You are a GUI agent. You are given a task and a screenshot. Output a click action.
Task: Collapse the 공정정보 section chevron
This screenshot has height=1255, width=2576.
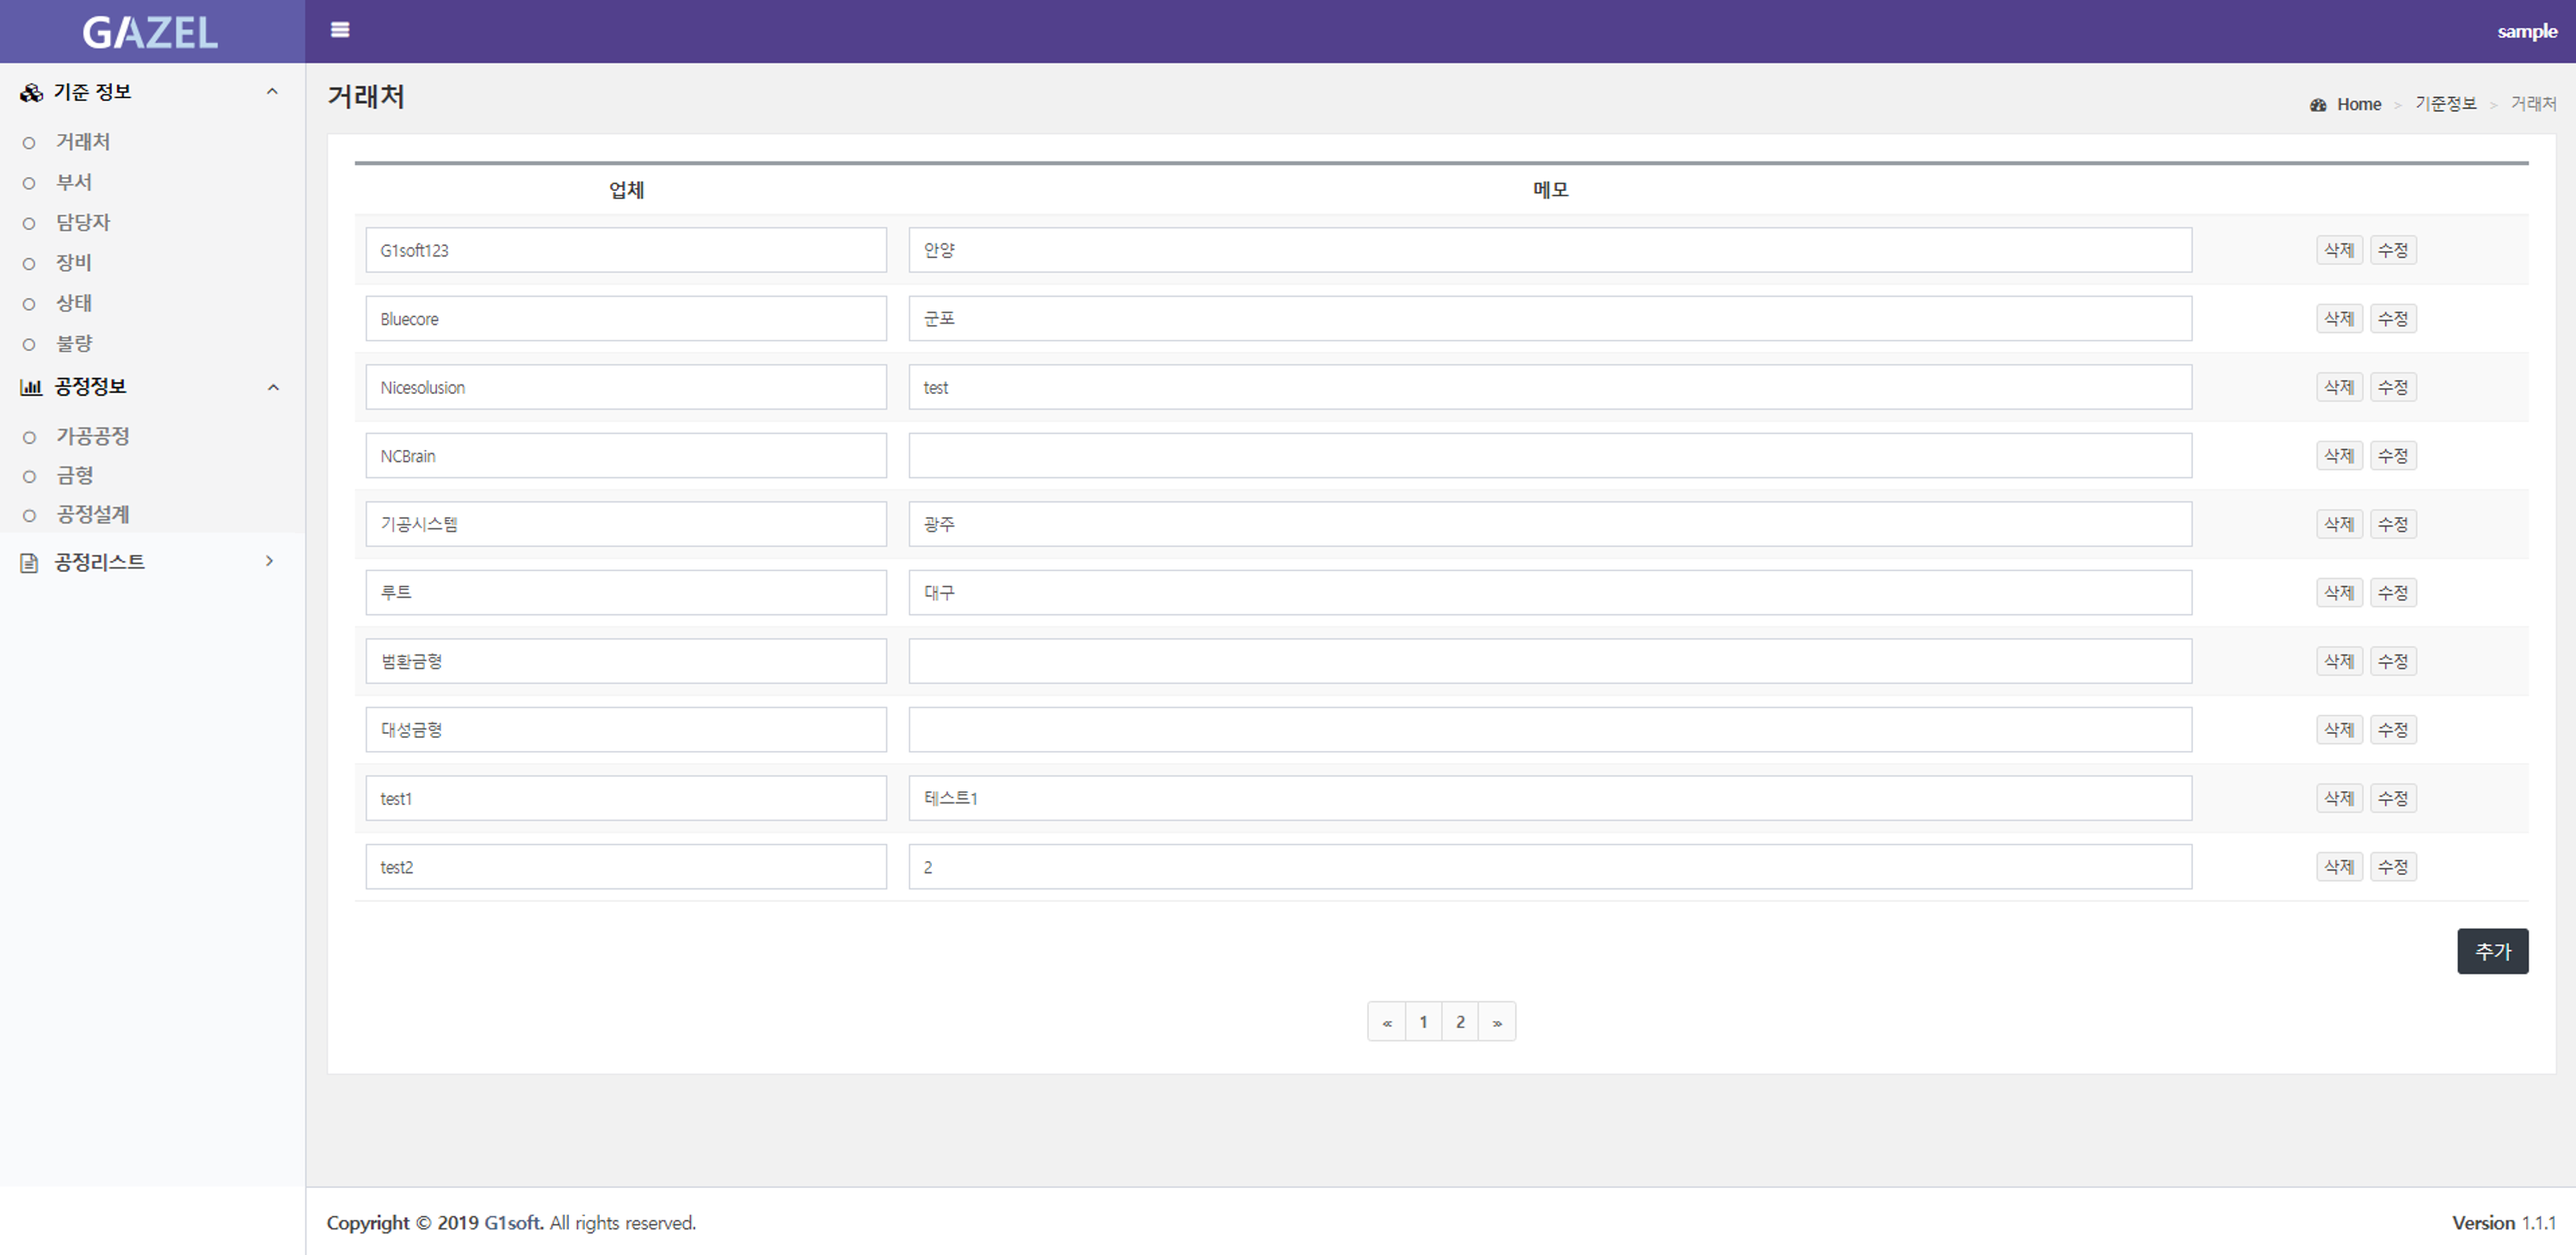pos(273,387)
